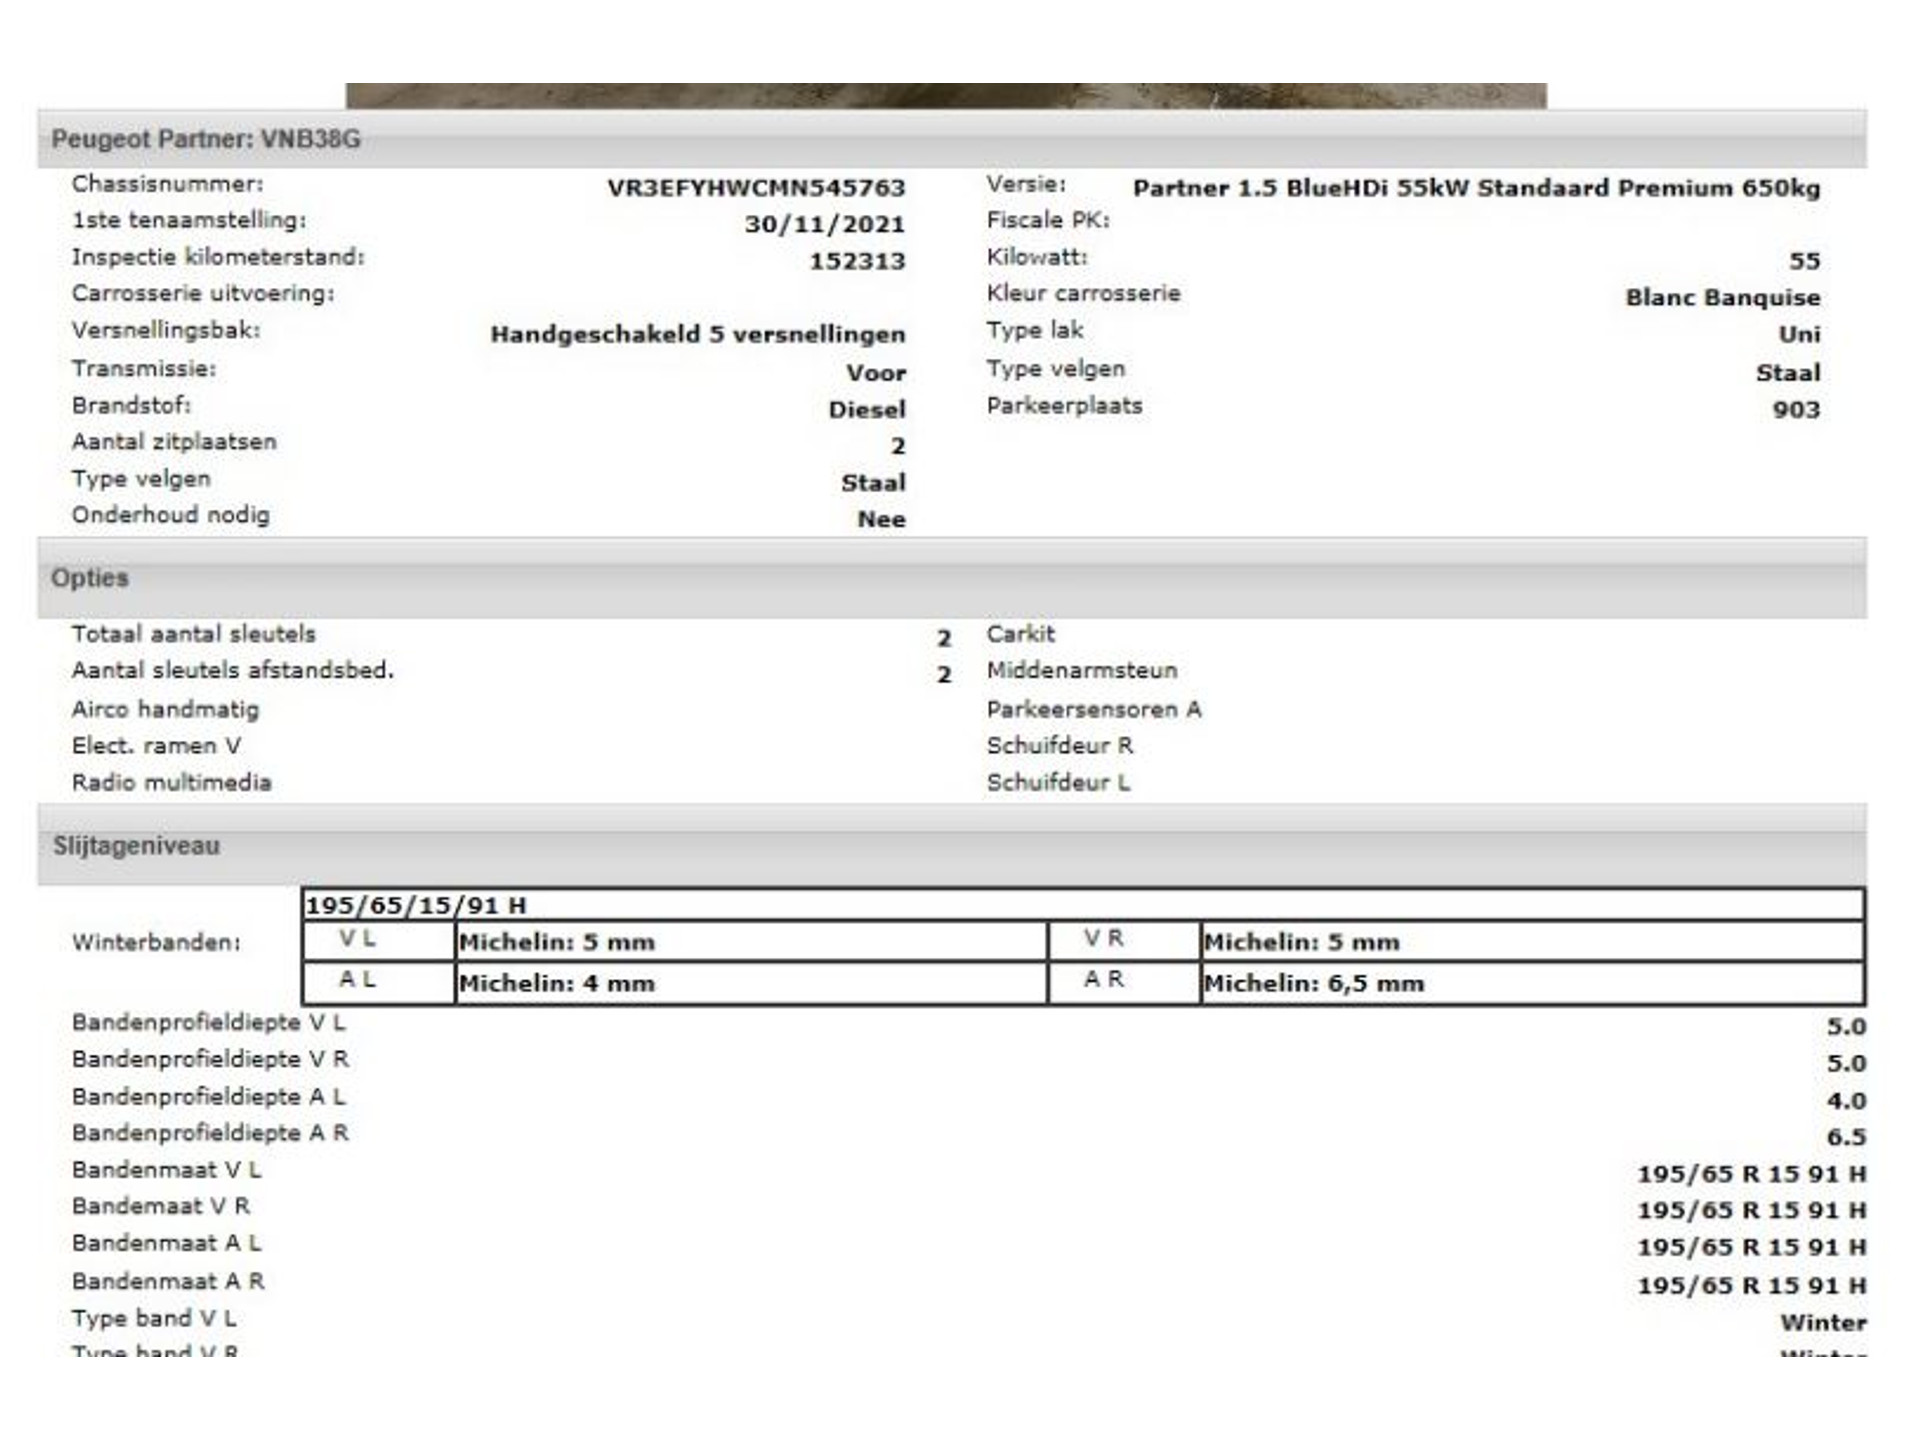Click the Aantal sleutels afstandsbed. label
The image size is (1920, 1440).
pyautogui.click(x=233, y=671)
